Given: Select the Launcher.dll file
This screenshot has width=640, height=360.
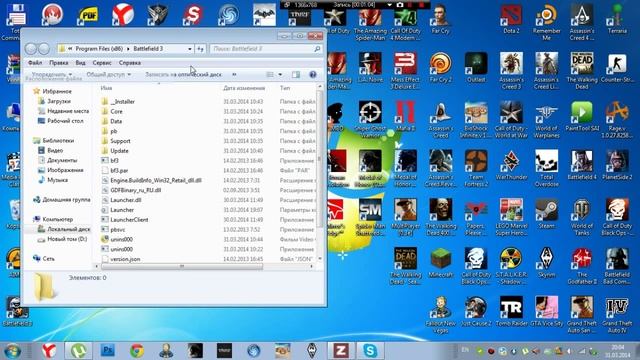Looking at the screenshot, I should [125, 200].
